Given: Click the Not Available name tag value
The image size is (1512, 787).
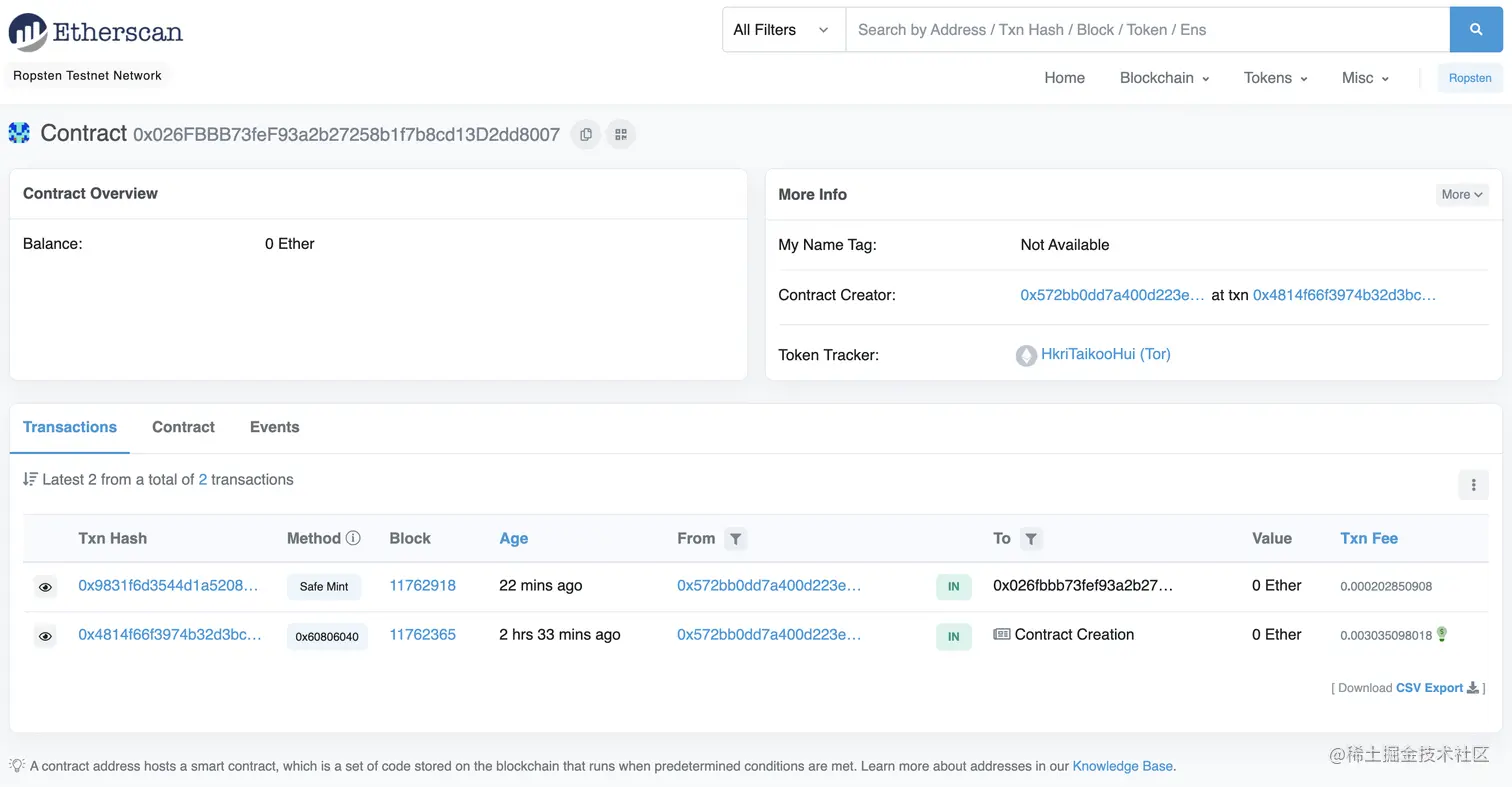Looking at the screenshot, I should pyautogui.click(x=1064, y=245).
